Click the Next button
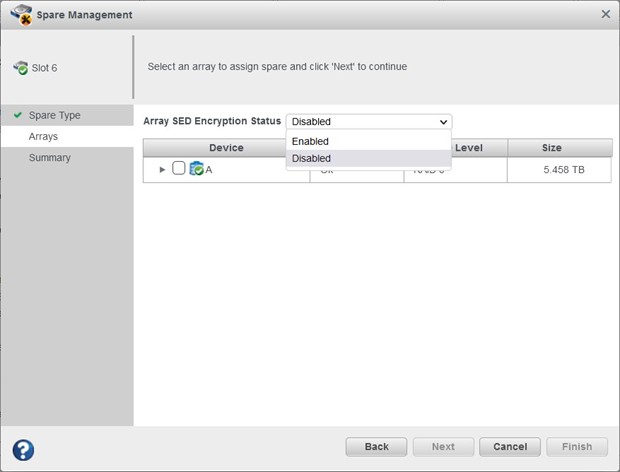620x472 pixels. click(443, 447)
